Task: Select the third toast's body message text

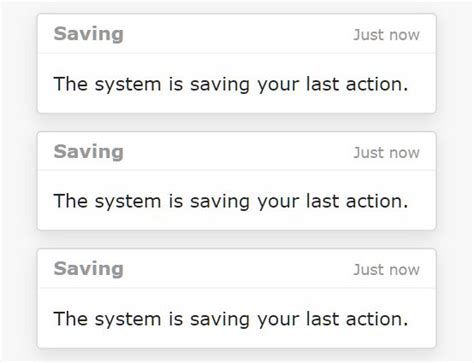Action: (231, 319)
